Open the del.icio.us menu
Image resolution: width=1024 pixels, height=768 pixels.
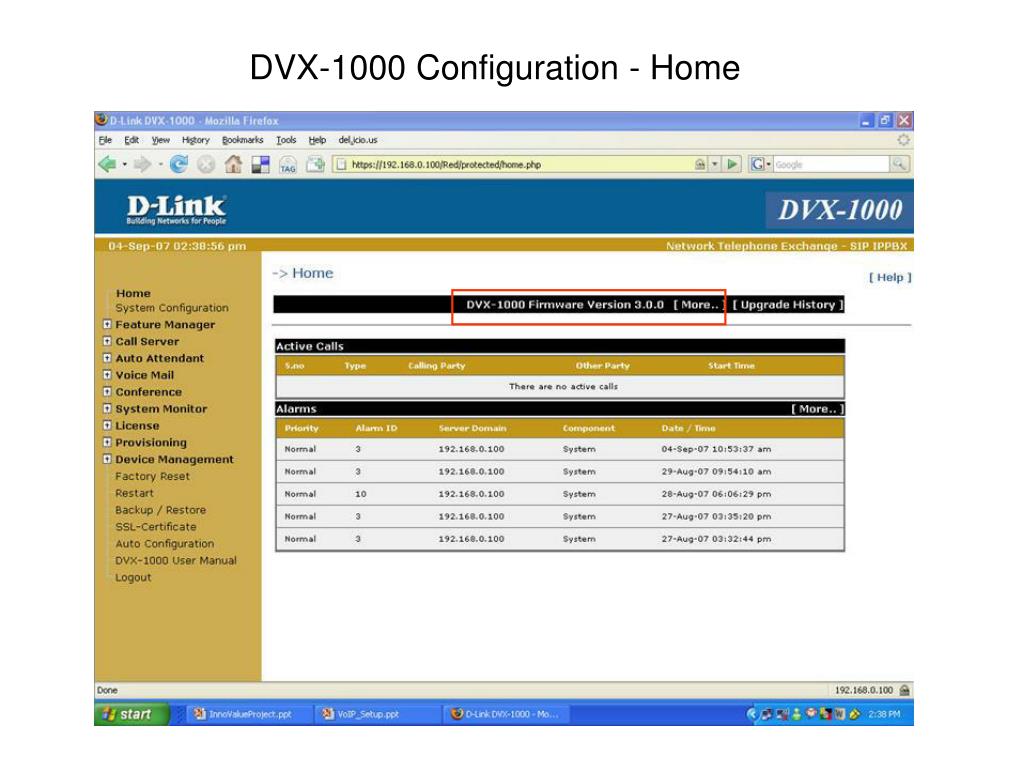358,140
